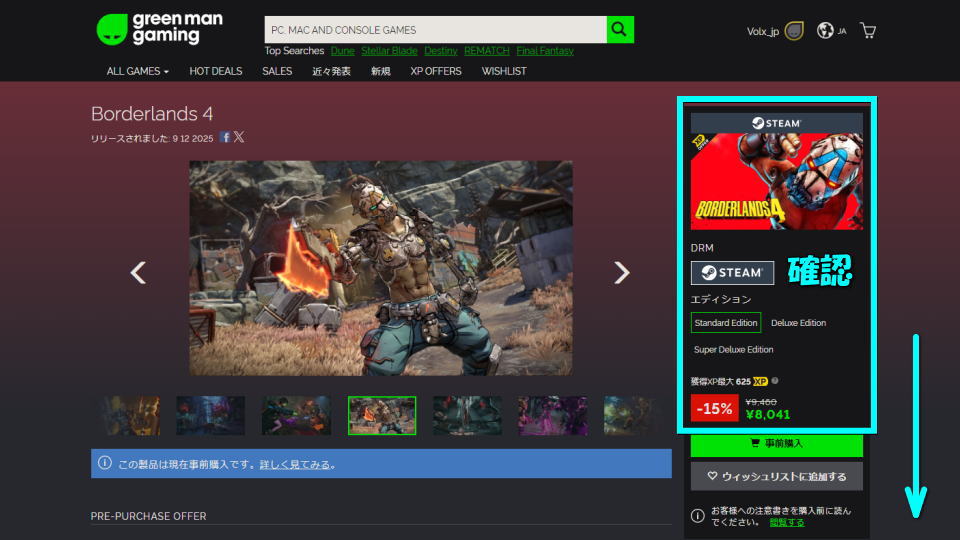The width and height of the screenshot is (960, 540).
Task: Click the green search magnifier button
Action: coord(620,29)
